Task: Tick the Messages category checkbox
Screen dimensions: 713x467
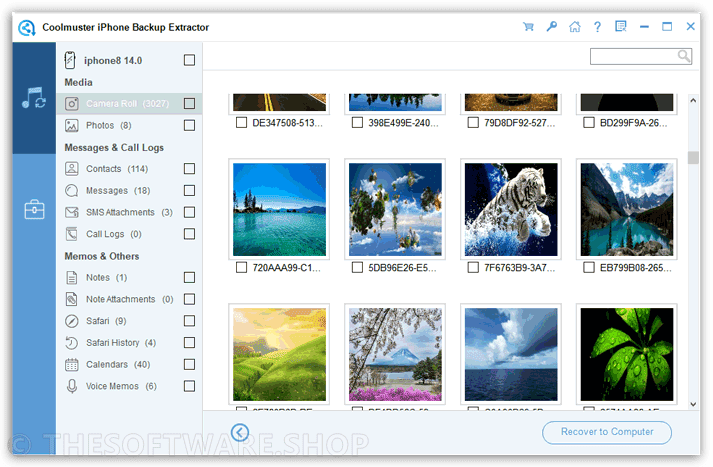Action: (189, 191)
